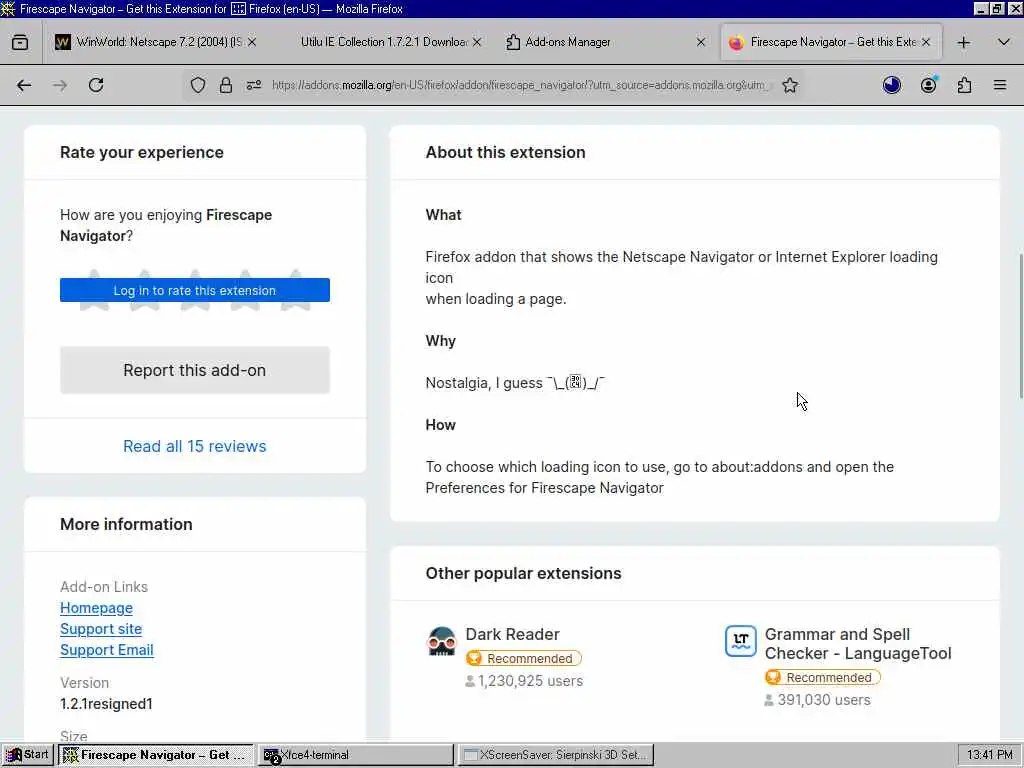1024x768 pixels.
Task: Open the add-on Homepage link
Action: click(96, 608)
